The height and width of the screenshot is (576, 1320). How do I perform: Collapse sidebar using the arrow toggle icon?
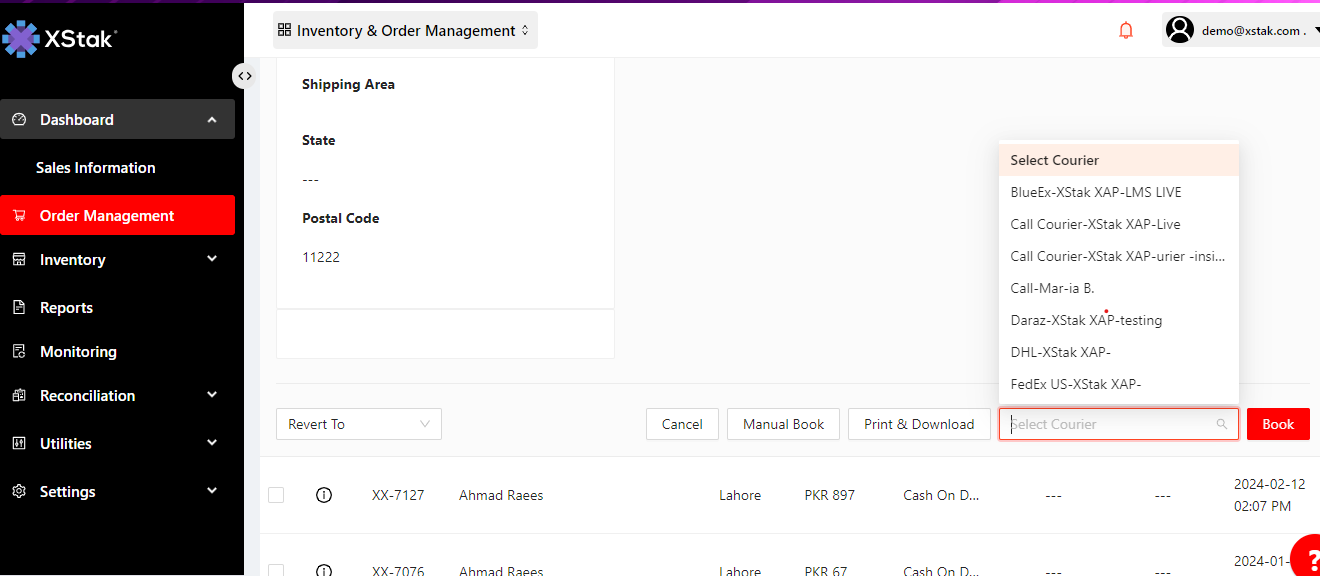click(243, 76)
